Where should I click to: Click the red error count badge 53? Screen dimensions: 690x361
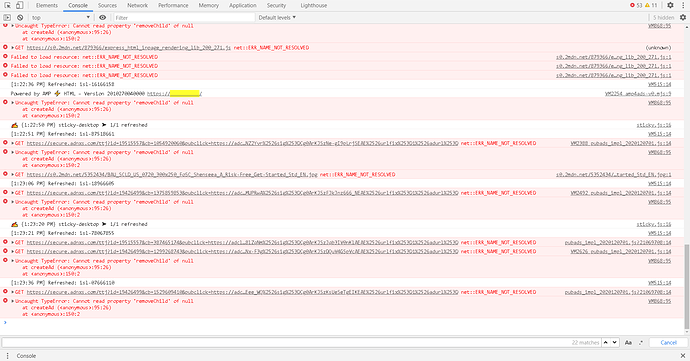636,5
